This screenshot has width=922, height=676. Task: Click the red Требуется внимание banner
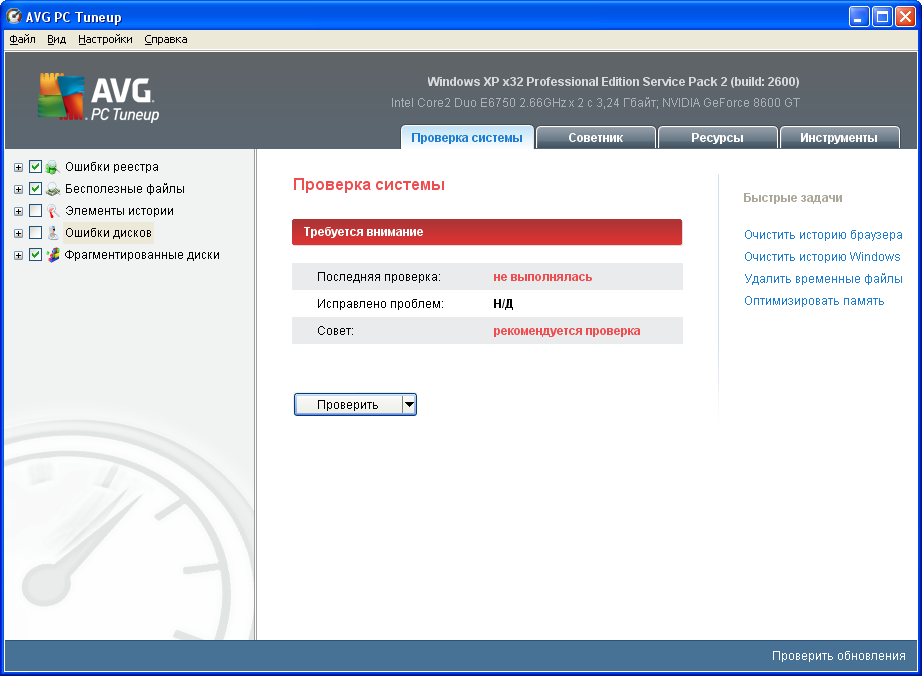(x=487, y=232)
